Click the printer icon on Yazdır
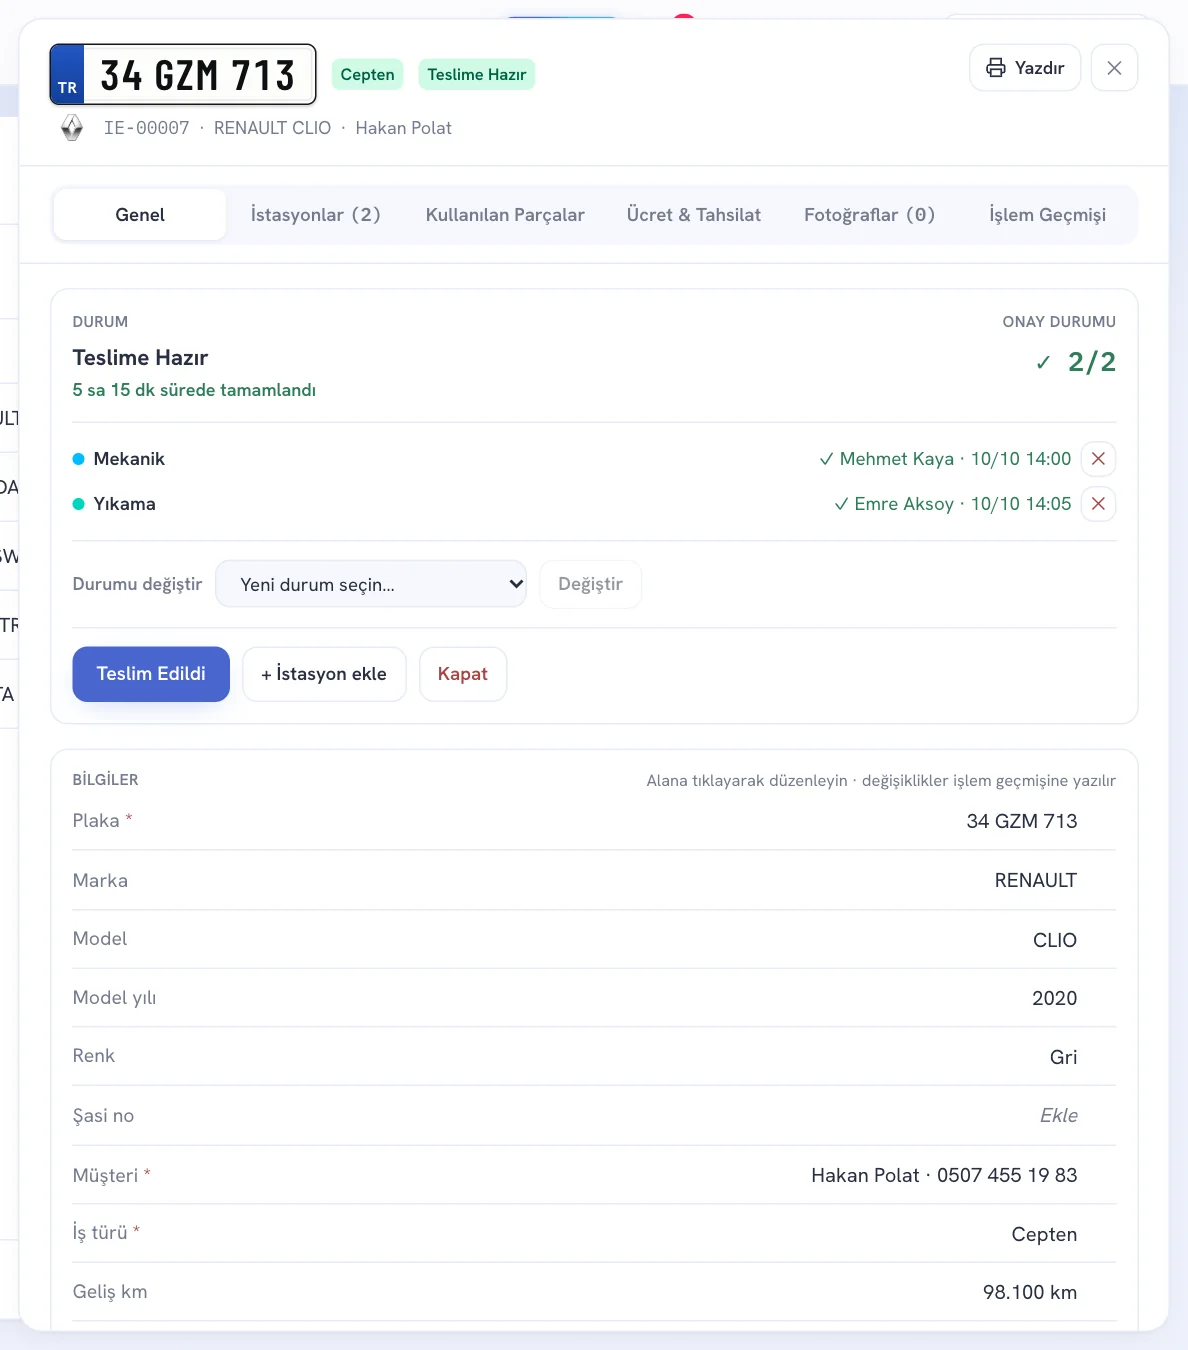The height and width of the screenshot is (1350, 1188). [x=995, y=68]
